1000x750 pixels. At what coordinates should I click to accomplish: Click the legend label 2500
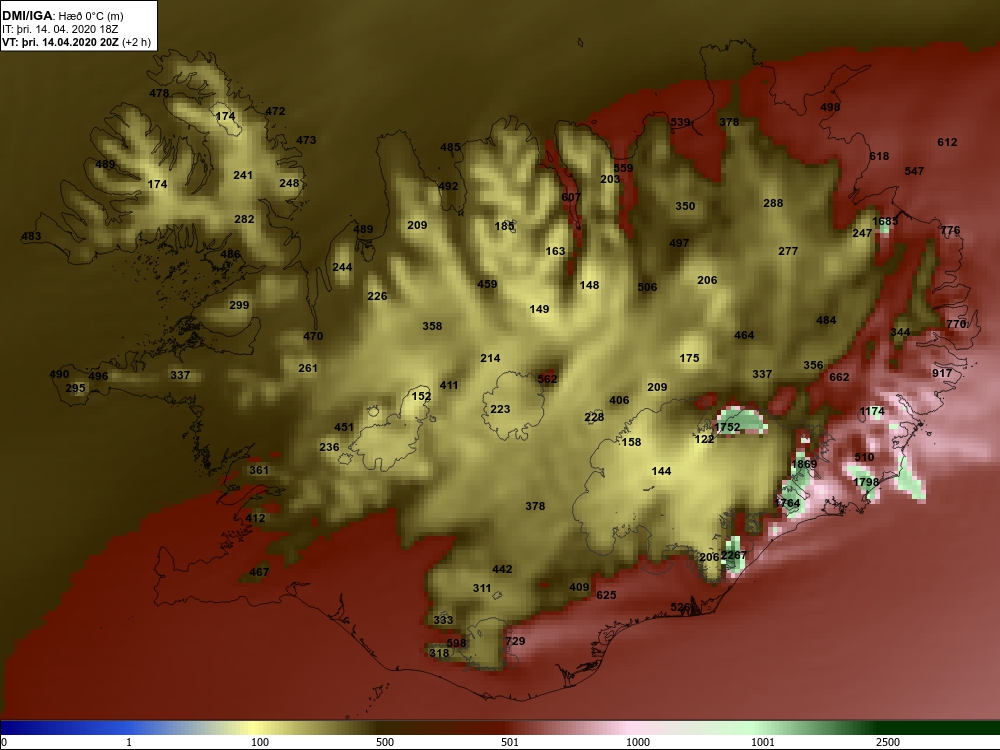[888, 742]
